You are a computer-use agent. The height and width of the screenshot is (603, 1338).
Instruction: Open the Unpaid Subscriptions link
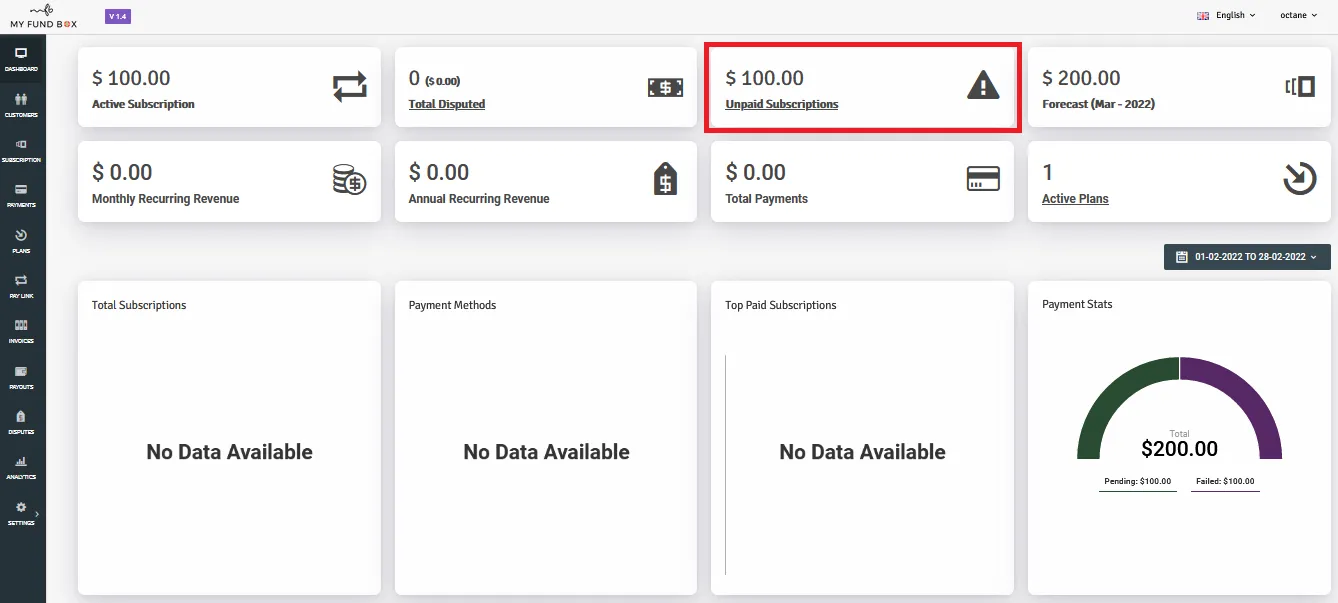tap(782, 104)
